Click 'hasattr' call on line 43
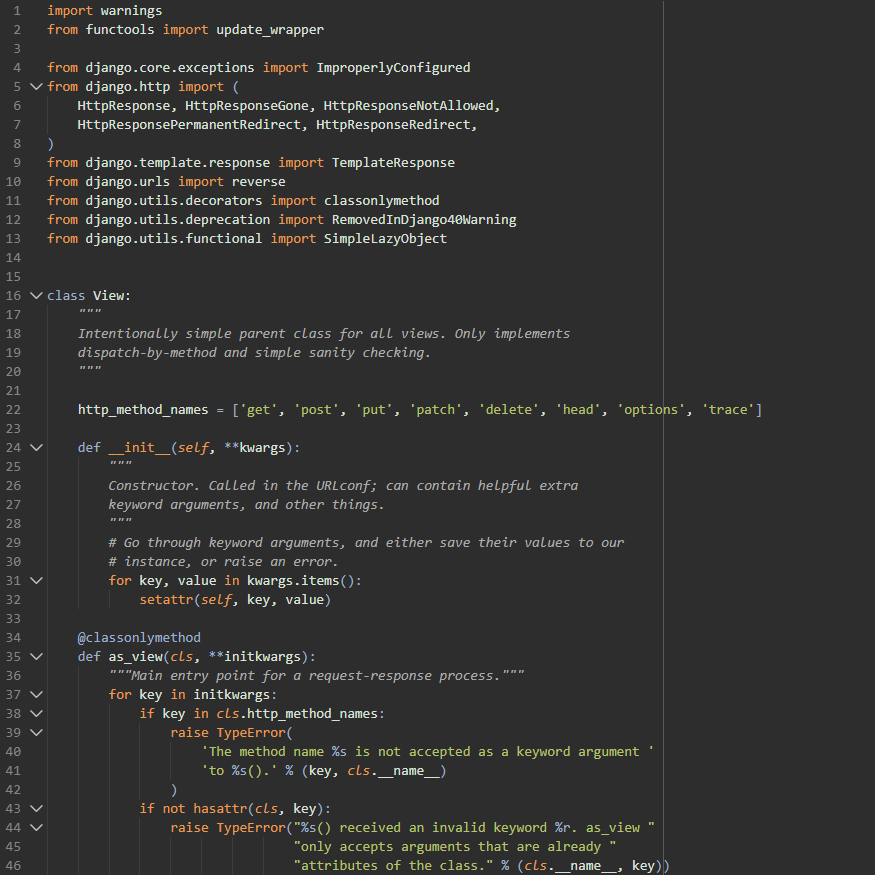 (220, 809)
